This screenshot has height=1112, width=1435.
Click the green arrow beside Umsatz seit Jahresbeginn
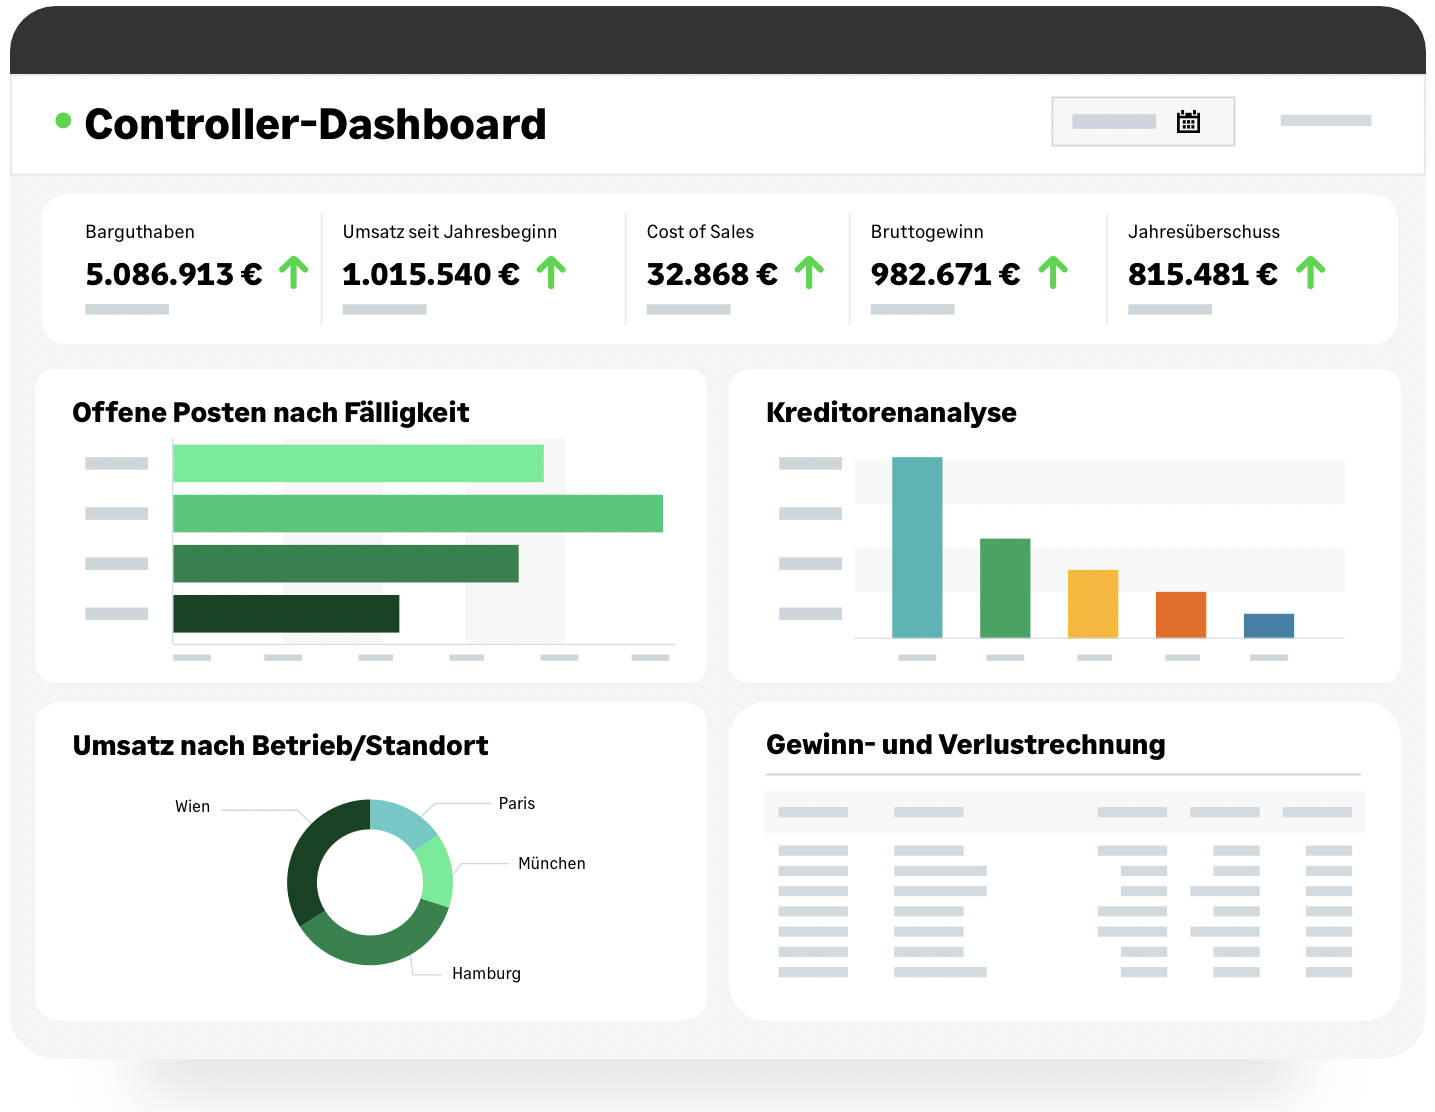551,272
